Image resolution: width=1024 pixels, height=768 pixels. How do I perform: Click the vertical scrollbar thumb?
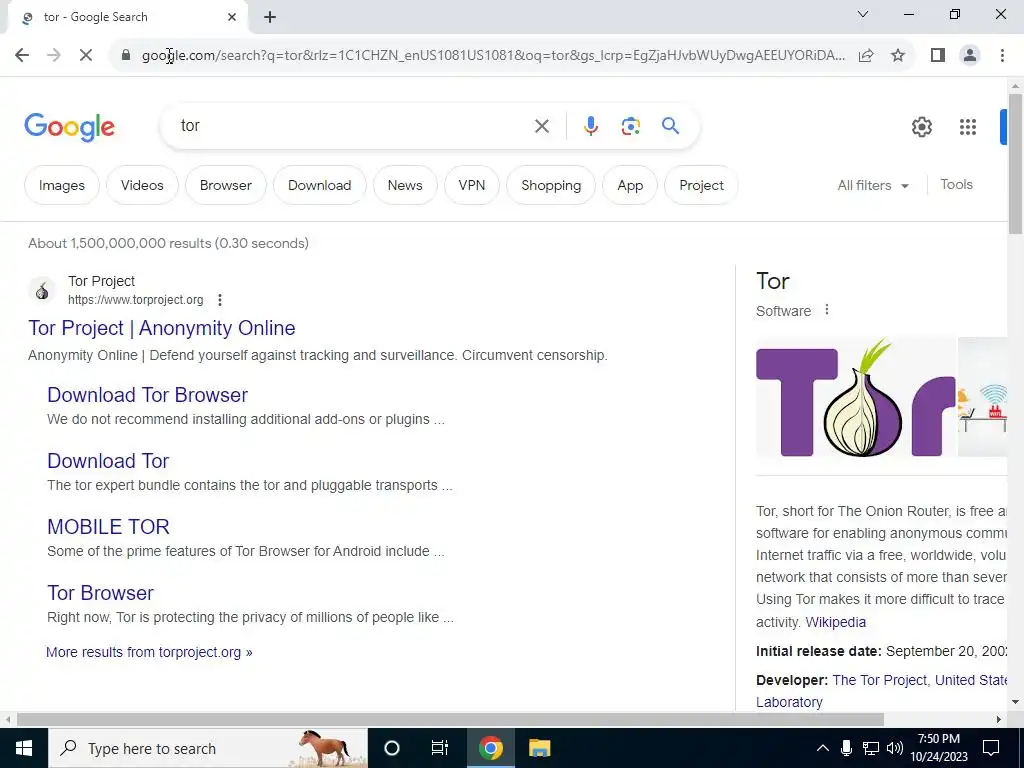click(1015, 163)
